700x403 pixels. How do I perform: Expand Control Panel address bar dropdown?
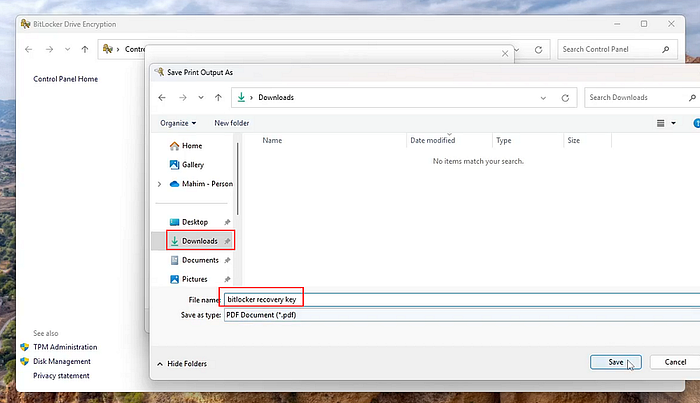tap(517, 50)
